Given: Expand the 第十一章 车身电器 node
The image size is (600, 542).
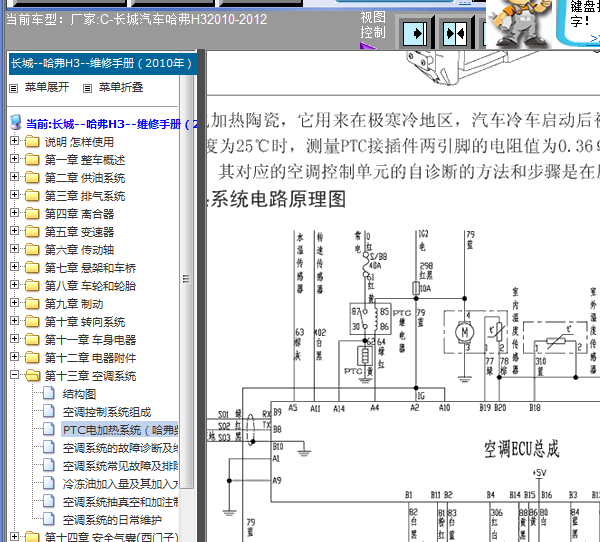Looking at the screenshot, I should tap(14, 339).
